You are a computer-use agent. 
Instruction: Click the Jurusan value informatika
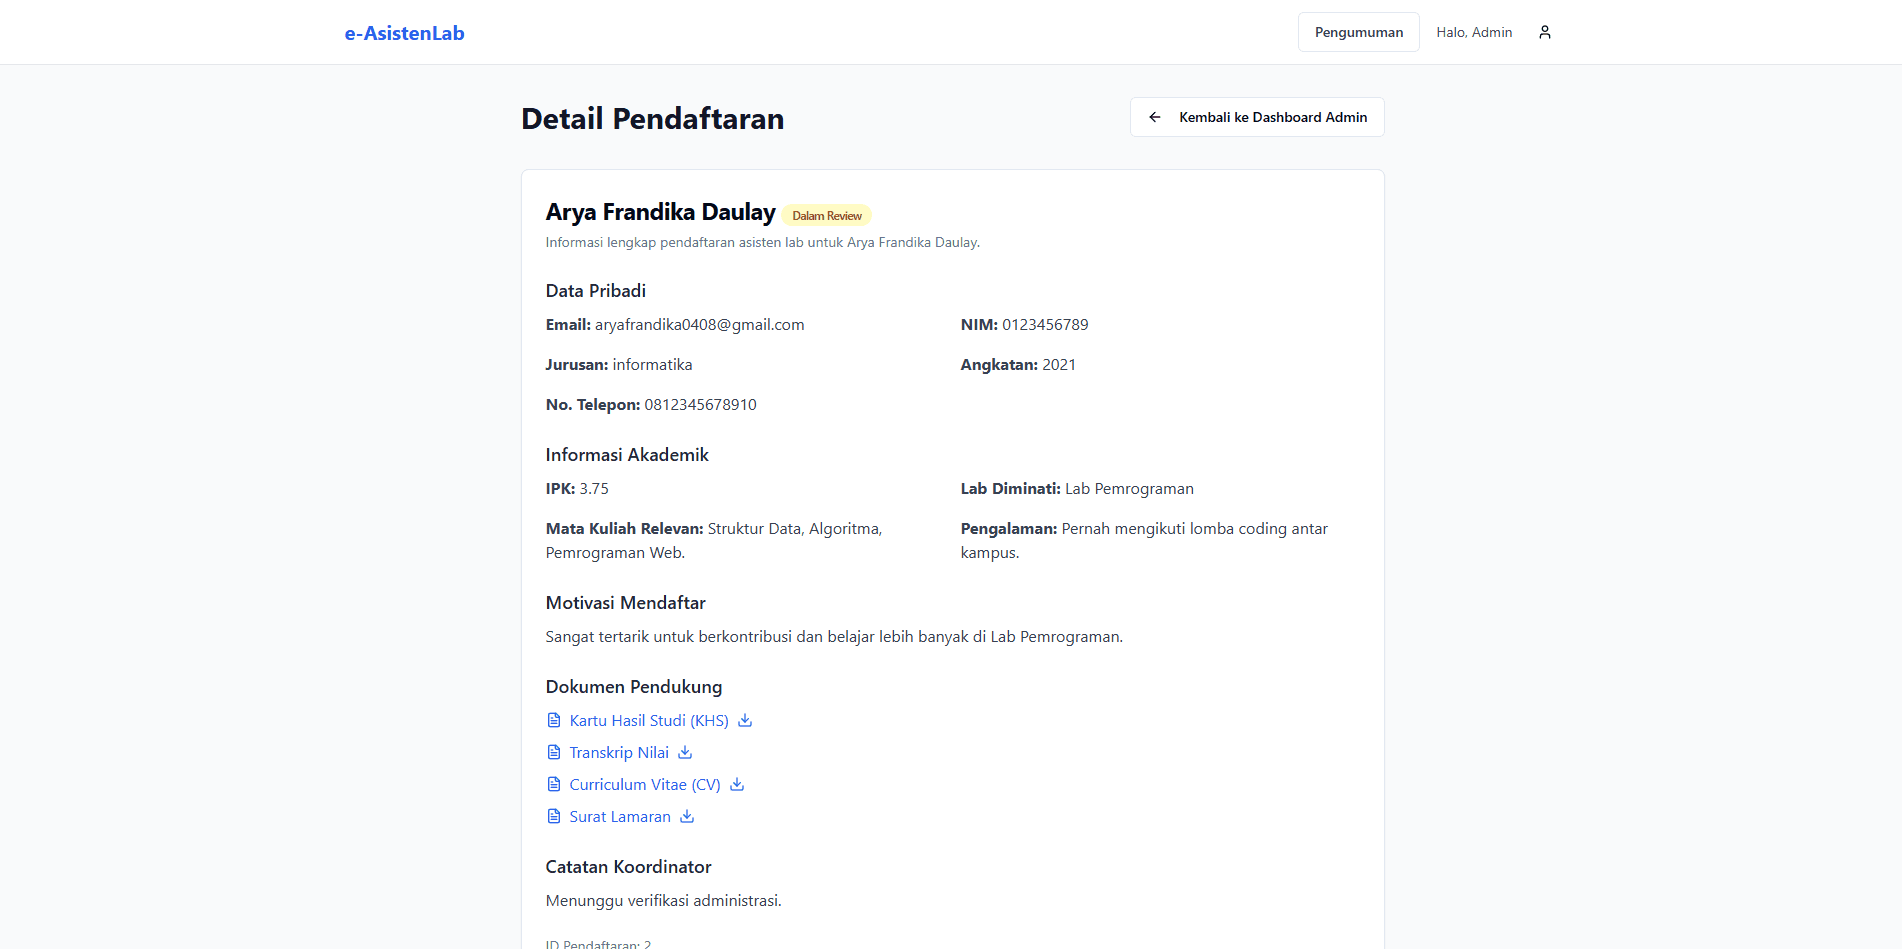tap(652, 364)
